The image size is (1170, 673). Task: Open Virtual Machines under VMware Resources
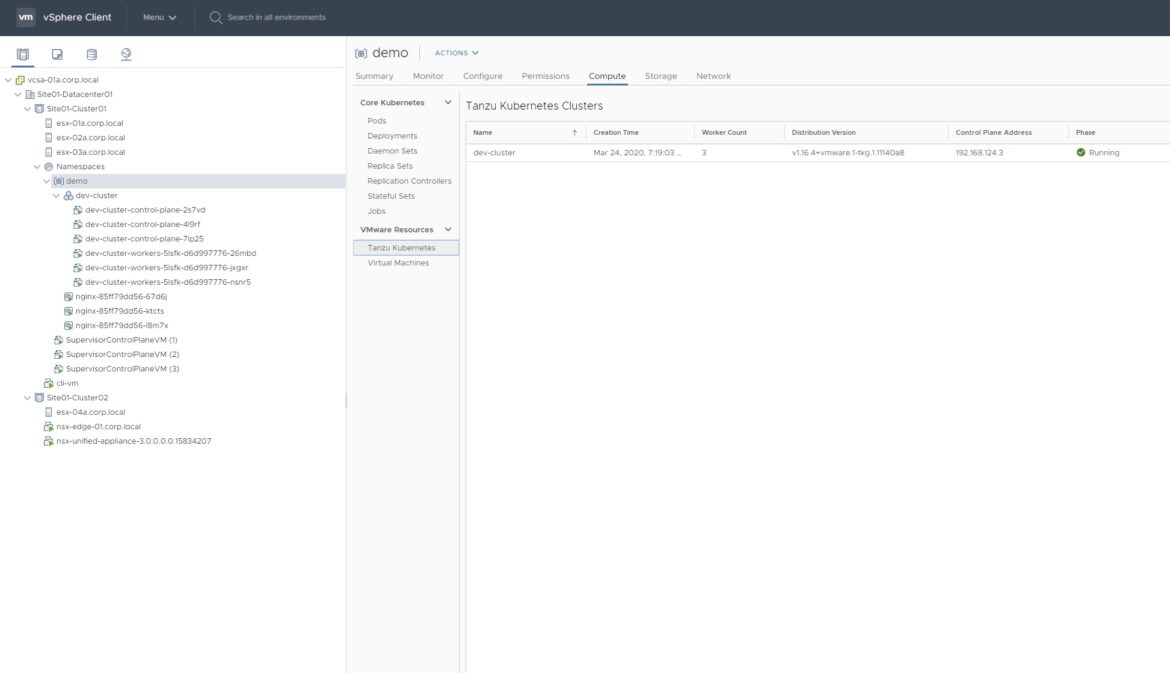pyautogui.click(x=398, y=263)
